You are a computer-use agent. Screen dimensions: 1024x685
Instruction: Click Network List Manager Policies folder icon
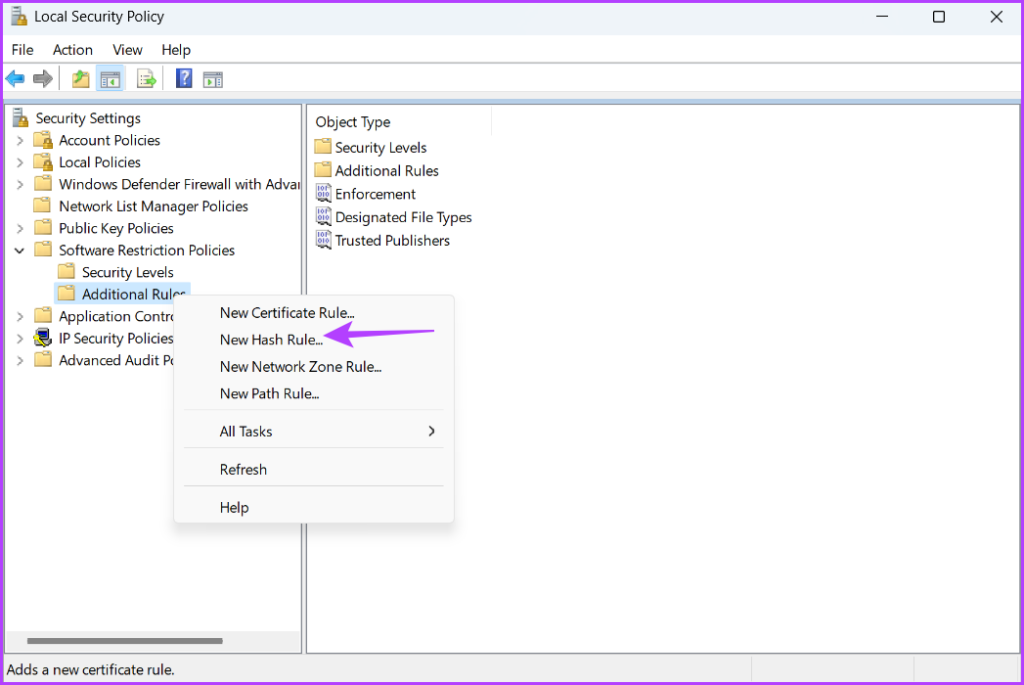42,206
